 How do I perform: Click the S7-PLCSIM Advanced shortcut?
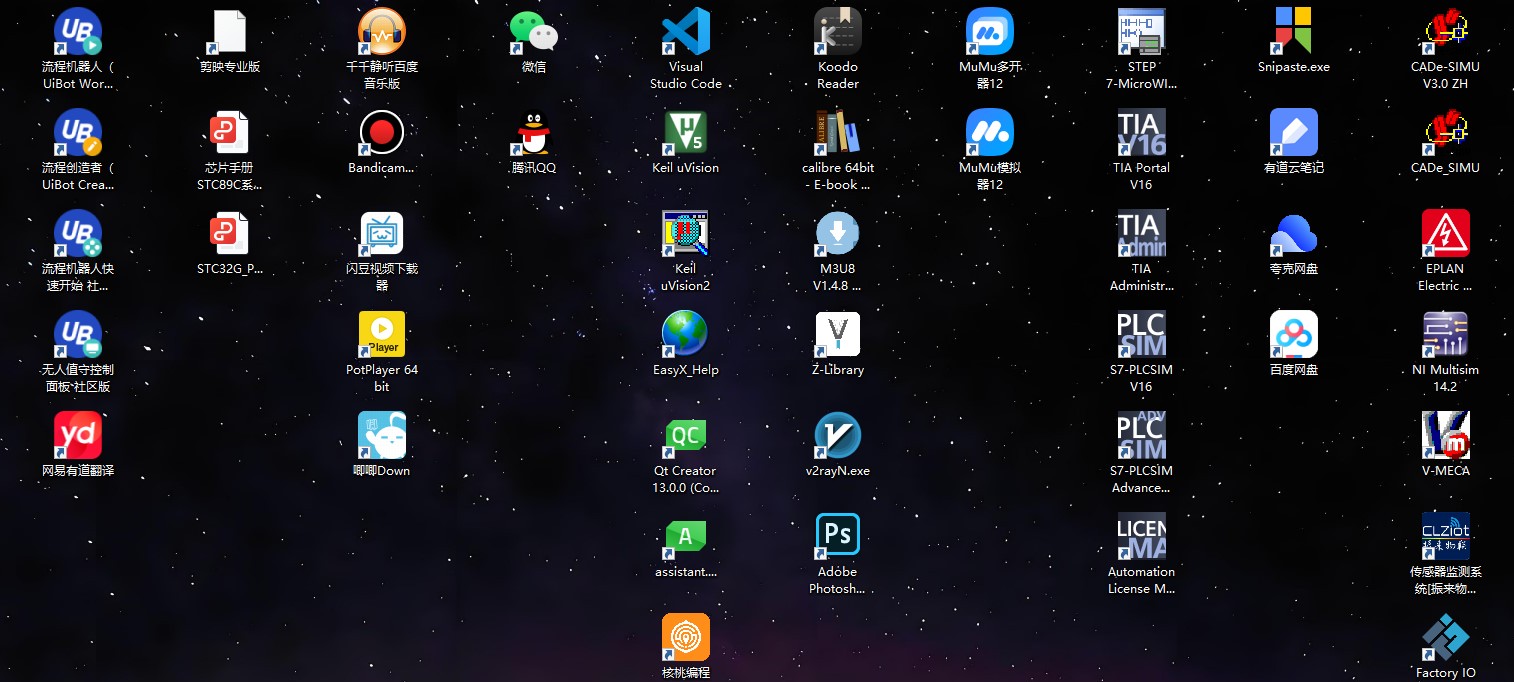click(x=1142, y=436)
